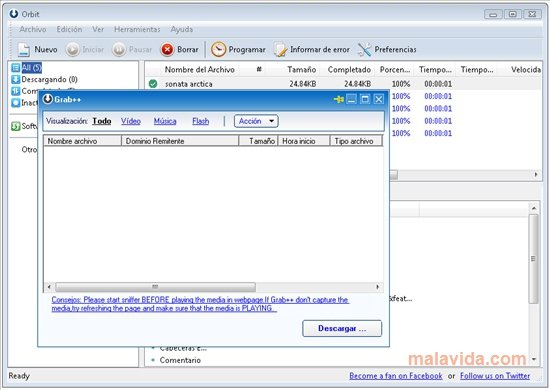Switch Grab++ view to Vídeo

coord(131,121)
